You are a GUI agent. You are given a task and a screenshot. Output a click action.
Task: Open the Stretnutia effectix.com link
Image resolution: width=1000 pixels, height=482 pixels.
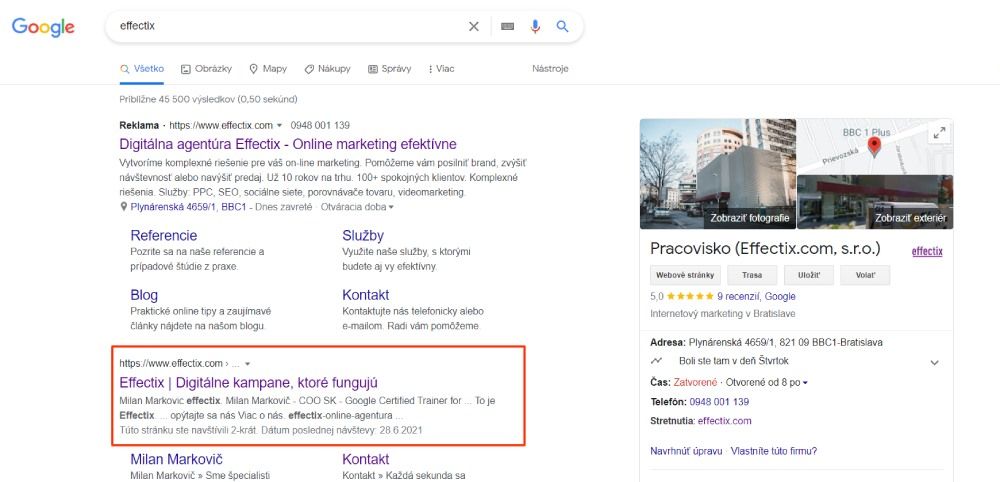[x=724, y=421]
